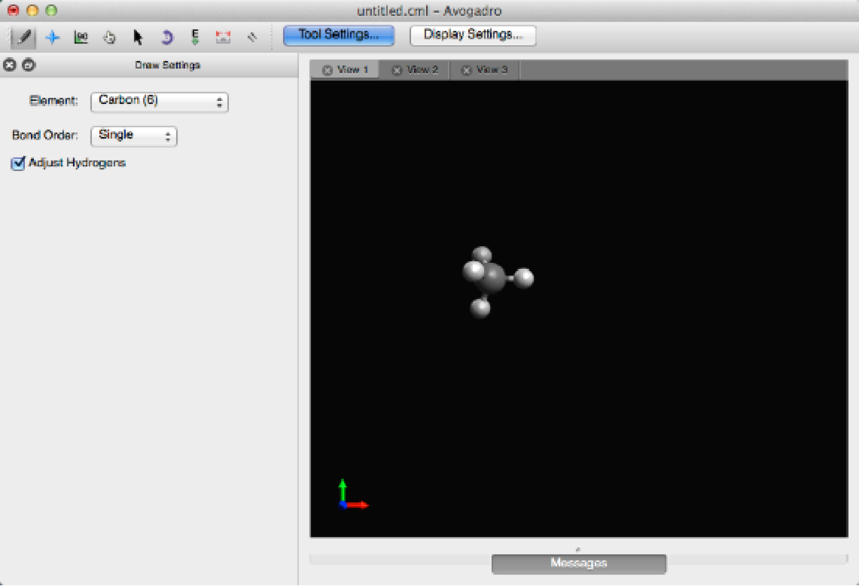Select the Navigate tool
This screenshot has height=586, width=859.
pyautogui.click(x=52, y=37)
